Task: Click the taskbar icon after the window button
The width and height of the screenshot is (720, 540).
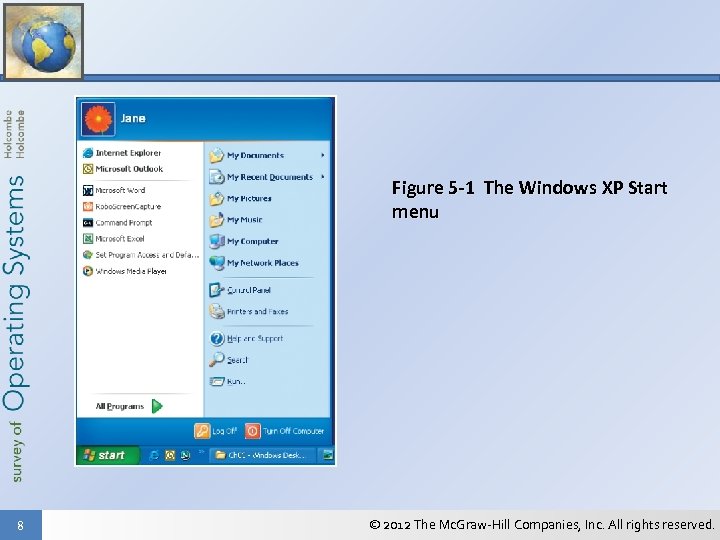Action: tap(328, 455)
